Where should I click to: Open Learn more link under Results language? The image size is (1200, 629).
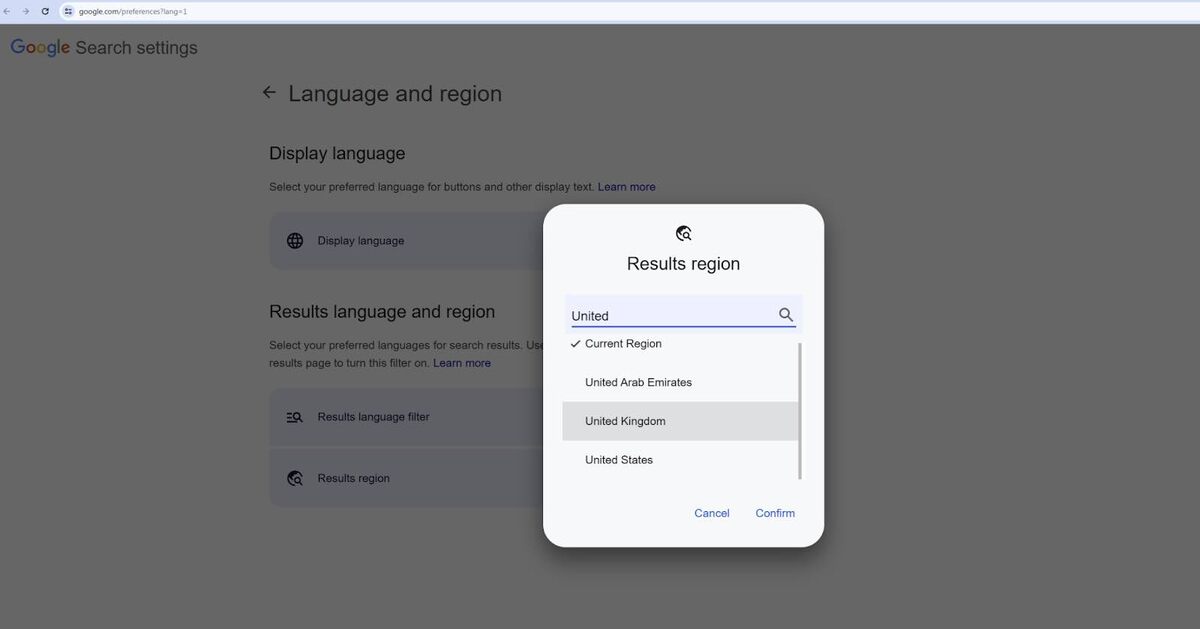click(x=462, y=363)
